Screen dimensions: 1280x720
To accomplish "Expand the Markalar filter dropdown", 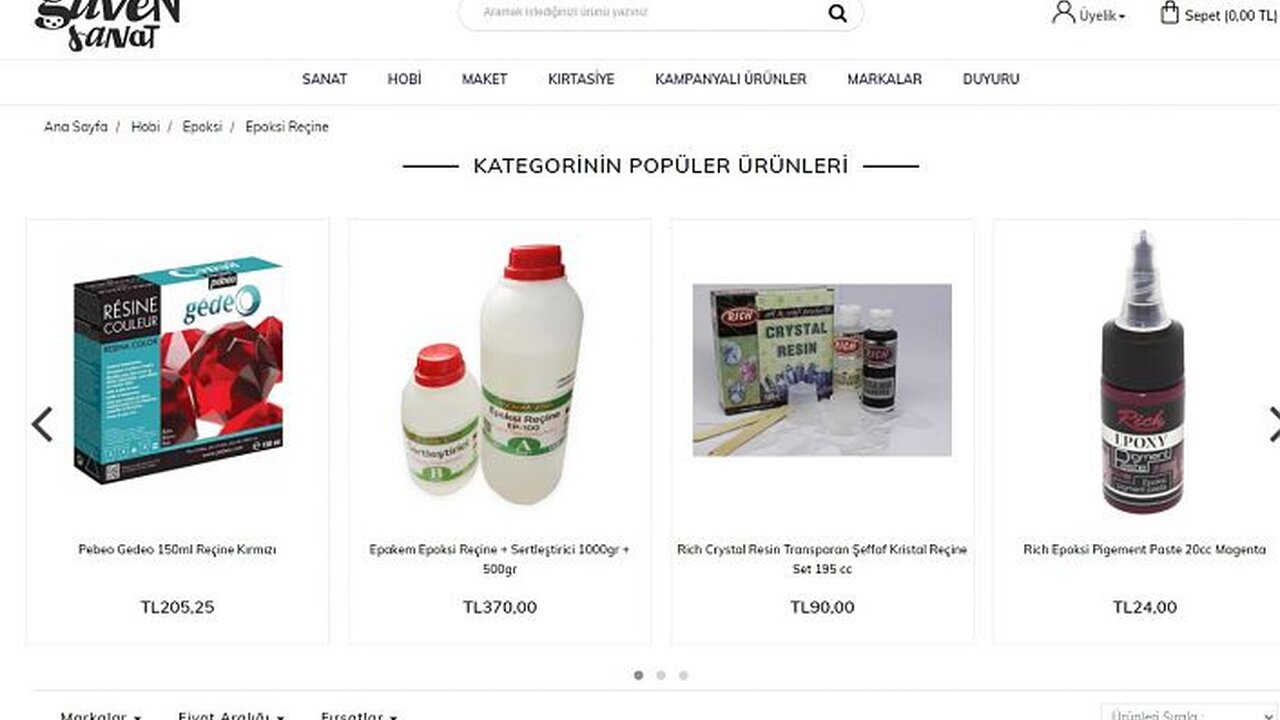I will [100, 715].
